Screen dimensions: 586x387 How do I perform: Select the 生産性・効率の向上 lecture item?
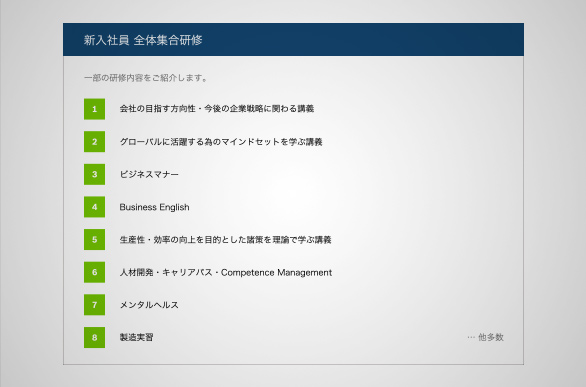tap(225, 239)
